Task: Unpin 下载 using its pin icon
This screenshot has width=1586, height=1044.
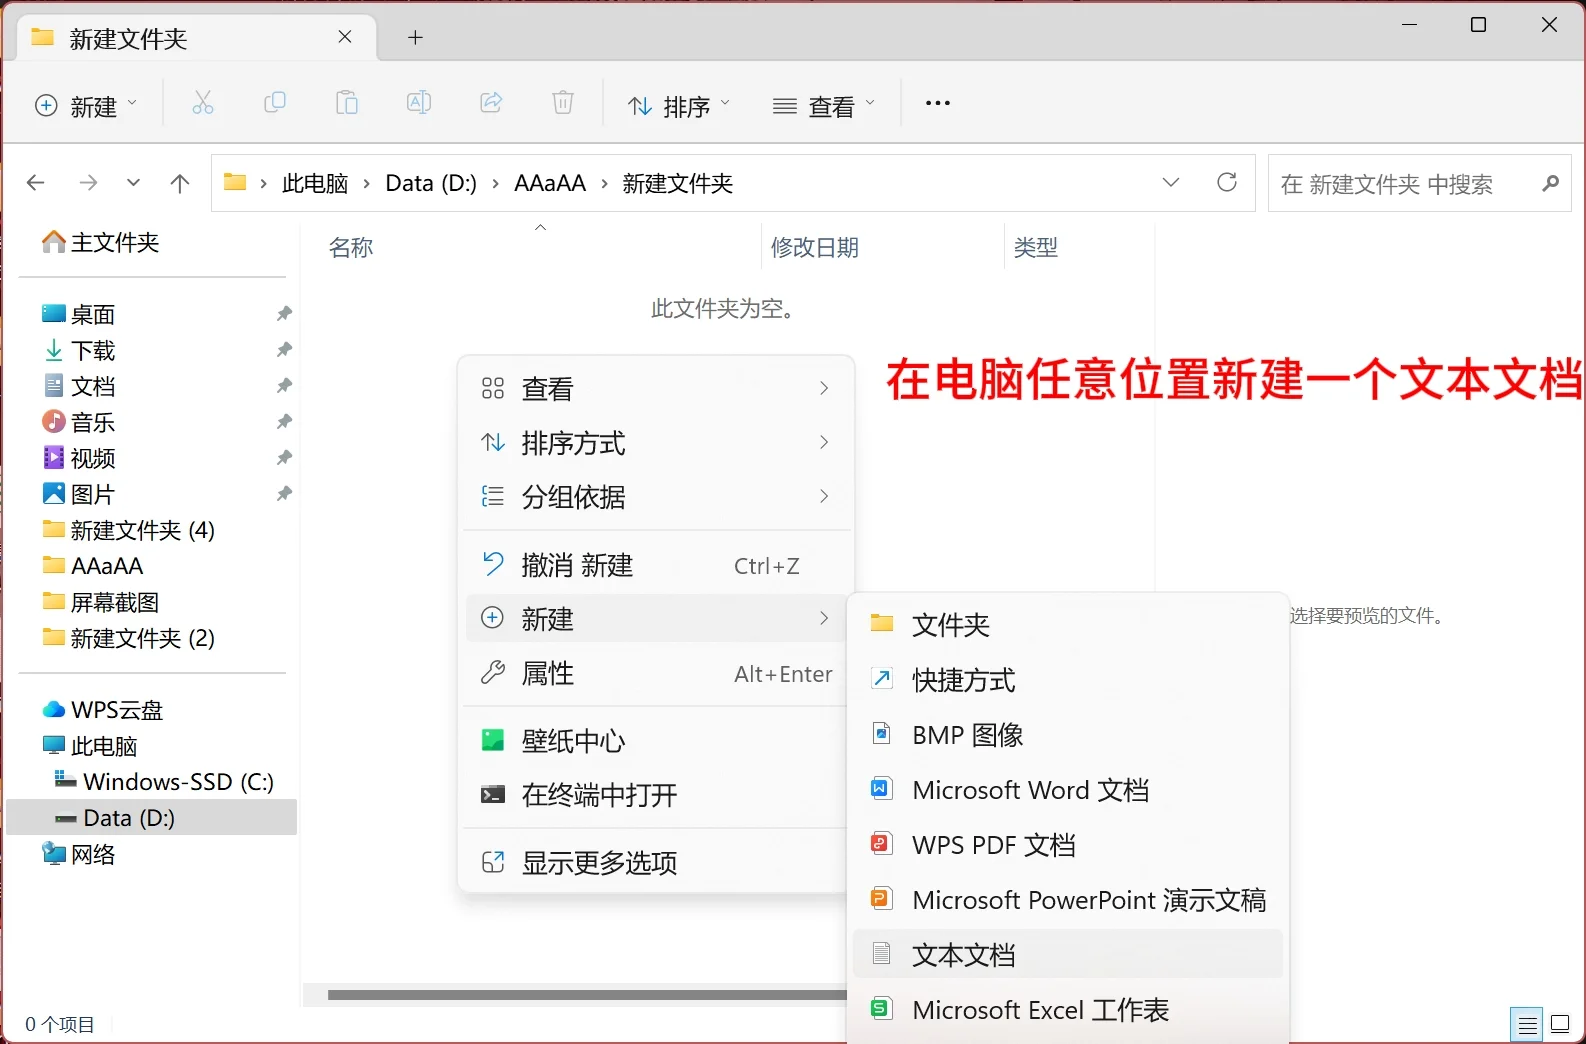Action: (284, 350)
